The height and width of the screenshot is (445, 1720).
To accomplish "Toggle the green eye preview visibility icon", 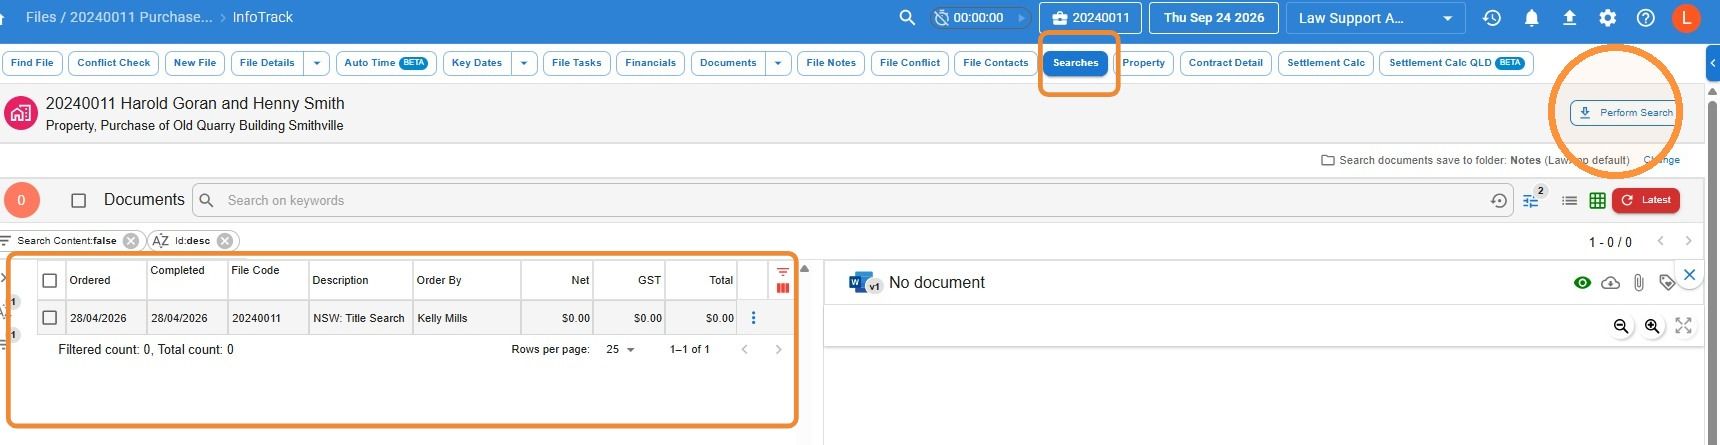I will tap(1582, 283).
